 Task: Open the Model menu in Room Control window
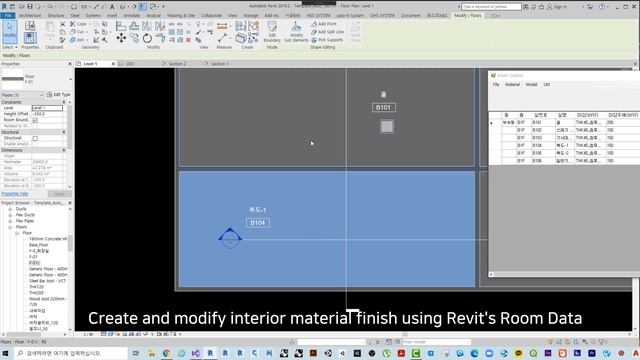[531, 84]
